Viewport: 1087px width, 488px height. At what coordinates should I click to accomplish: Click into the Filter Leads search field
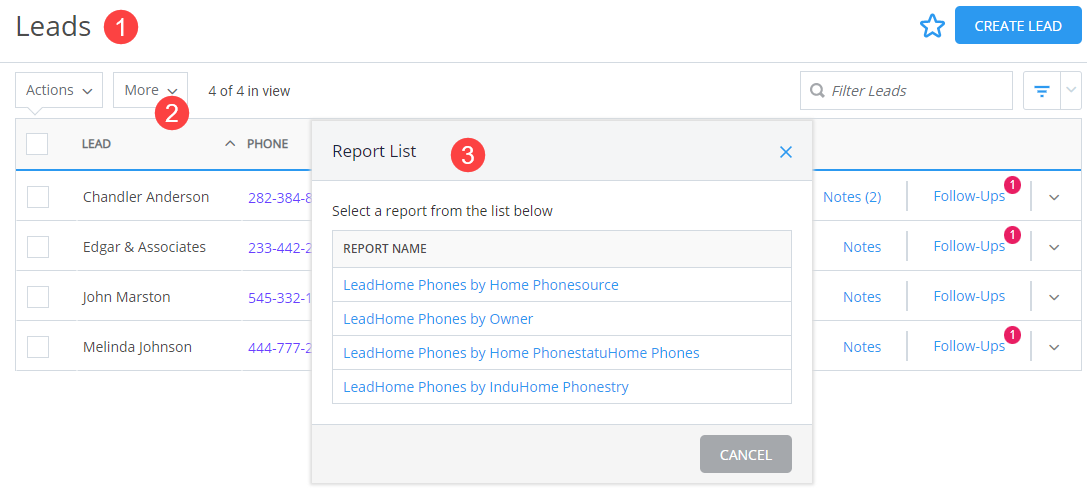point(906,90)
